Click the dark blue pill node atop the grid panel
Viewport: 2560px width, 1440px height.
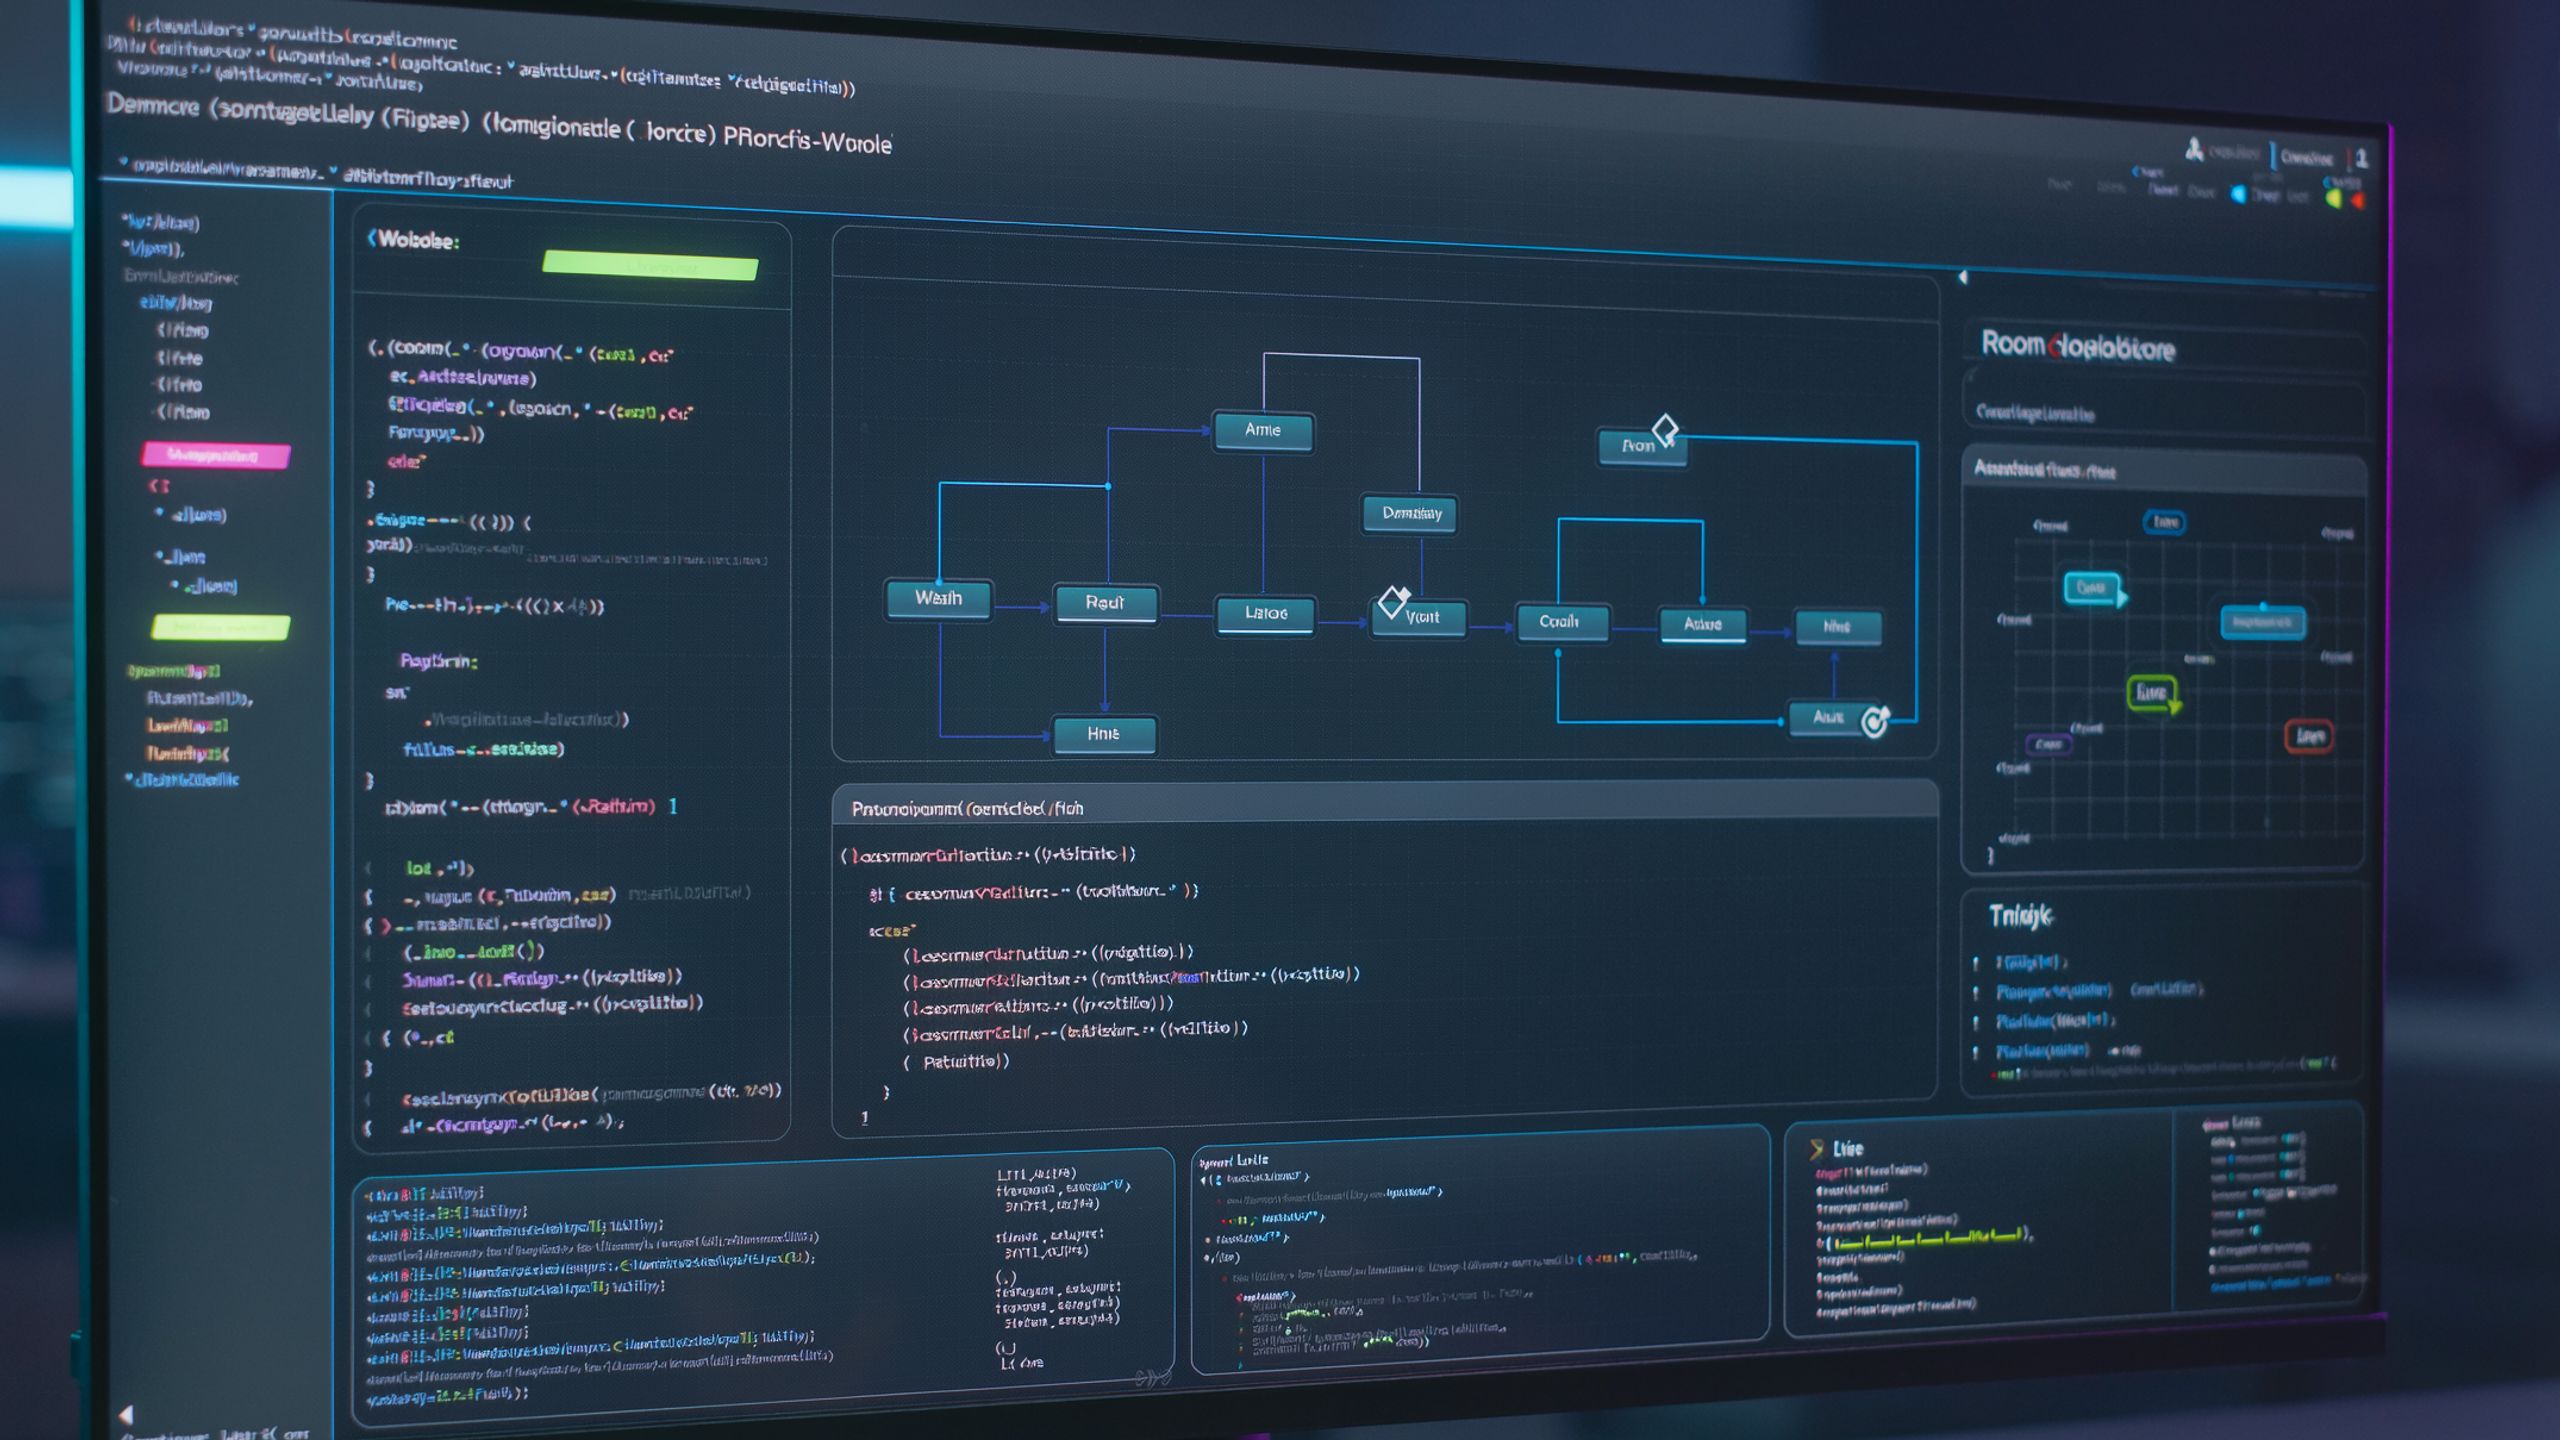(2164, 522)
